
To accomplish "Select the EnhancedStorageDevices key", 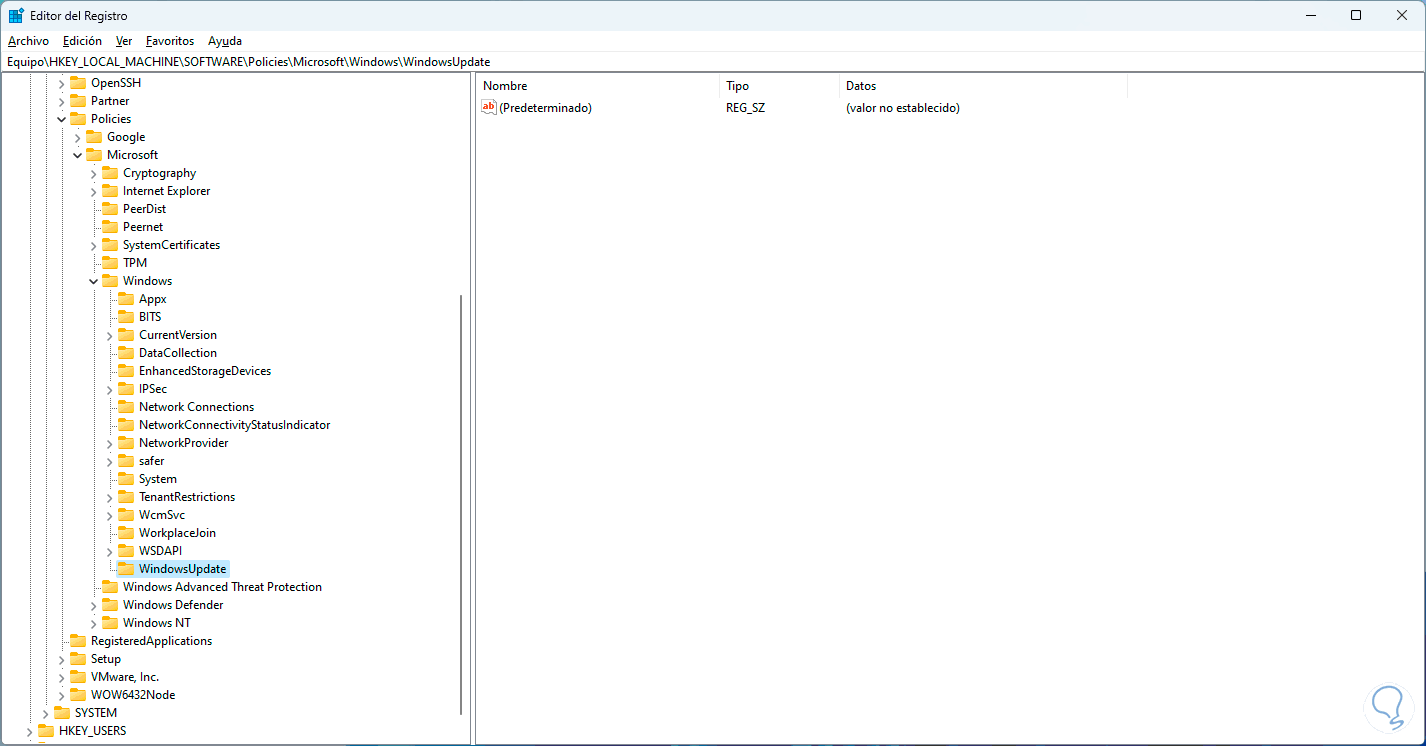I will (205, 371).
